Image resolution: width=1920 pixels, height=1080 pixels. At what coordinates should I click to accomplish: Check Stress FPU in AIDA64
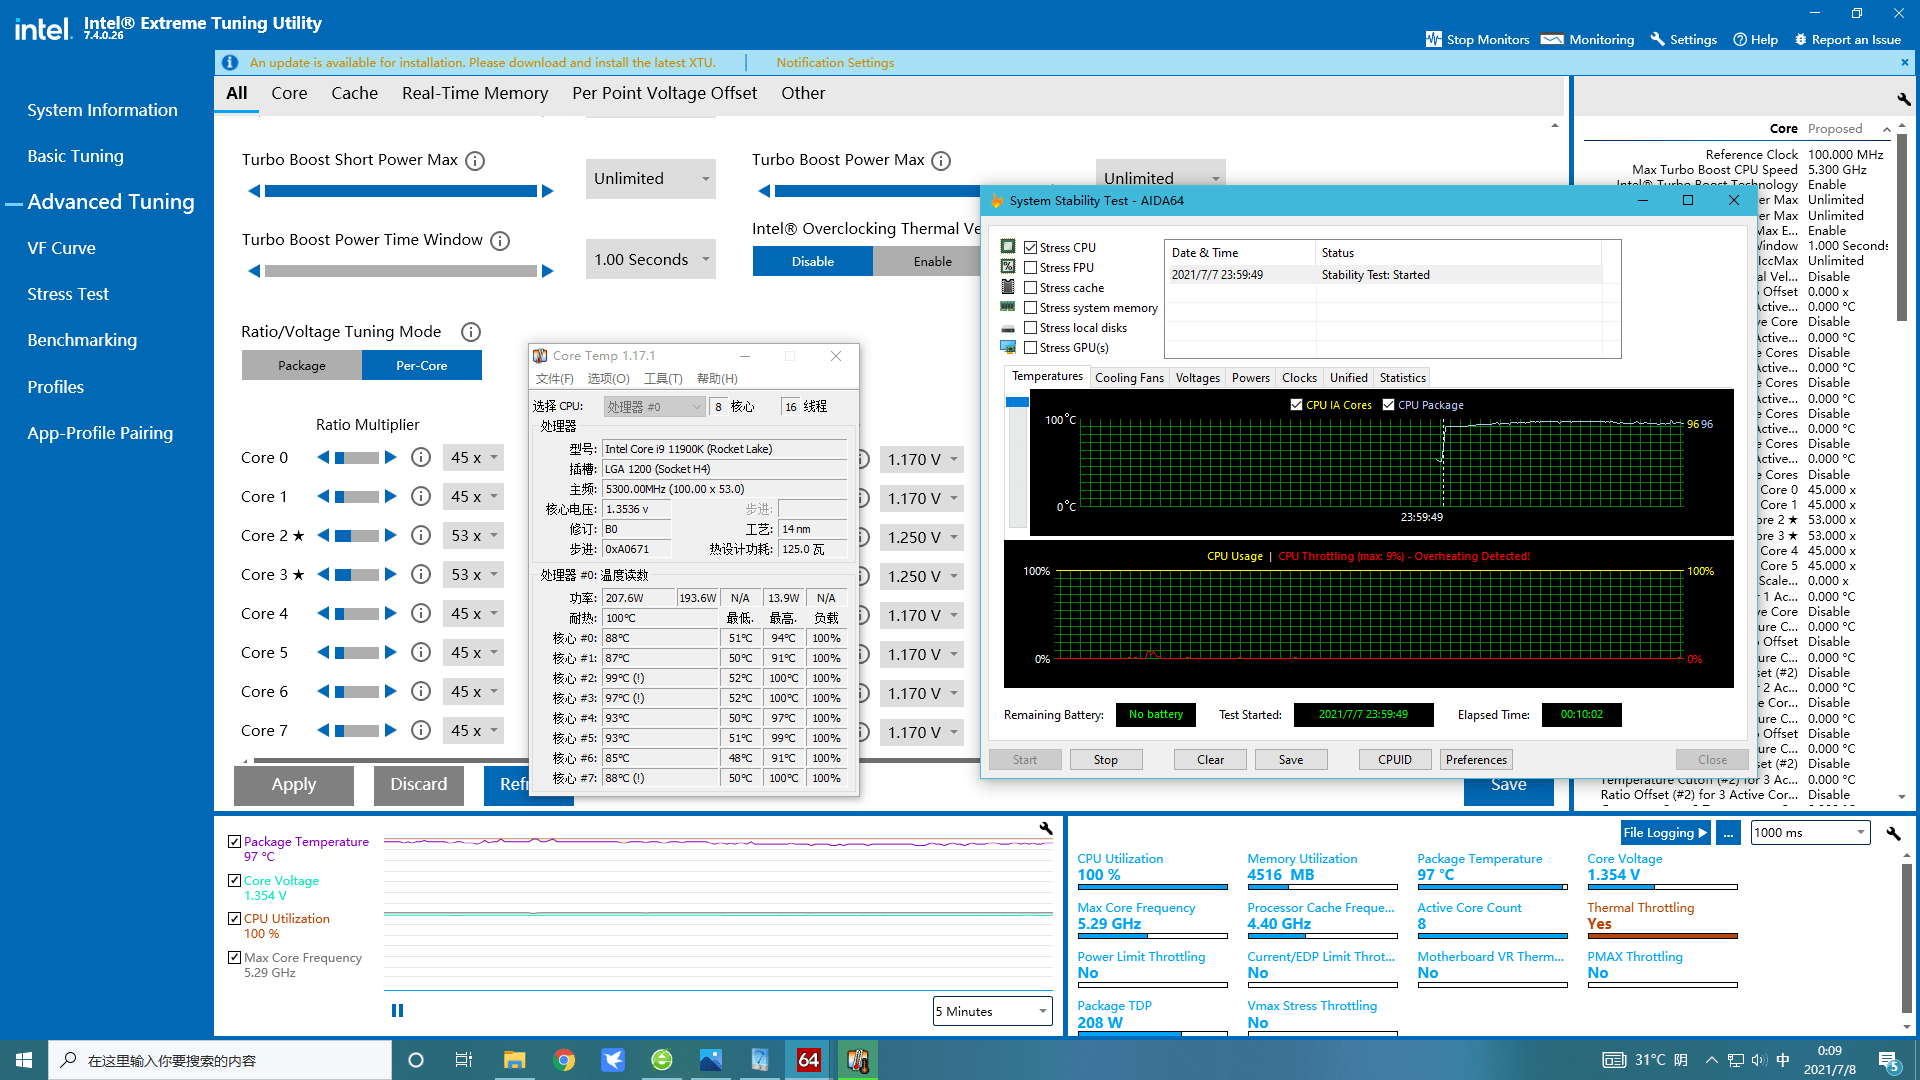click(1030, 268)
